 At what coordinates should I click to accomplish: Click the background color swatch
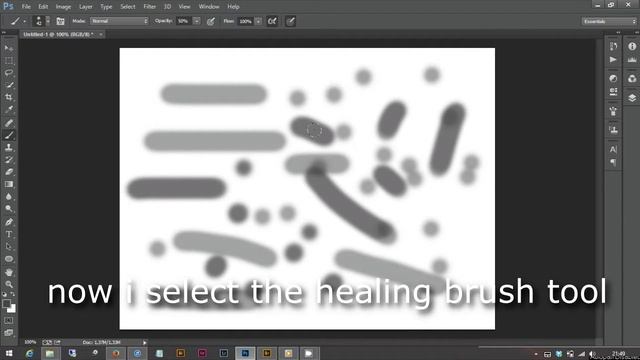pos(12,308)
